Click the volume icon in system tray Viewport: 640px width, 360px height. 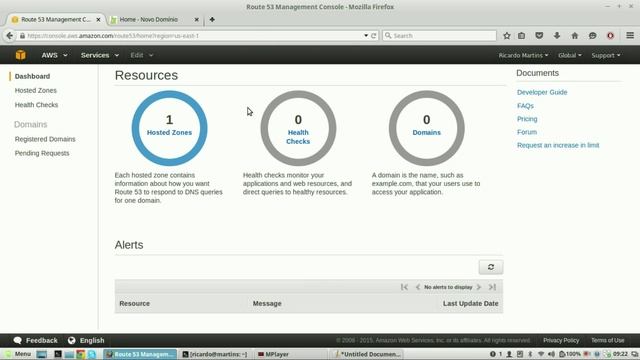pos(551,354)
